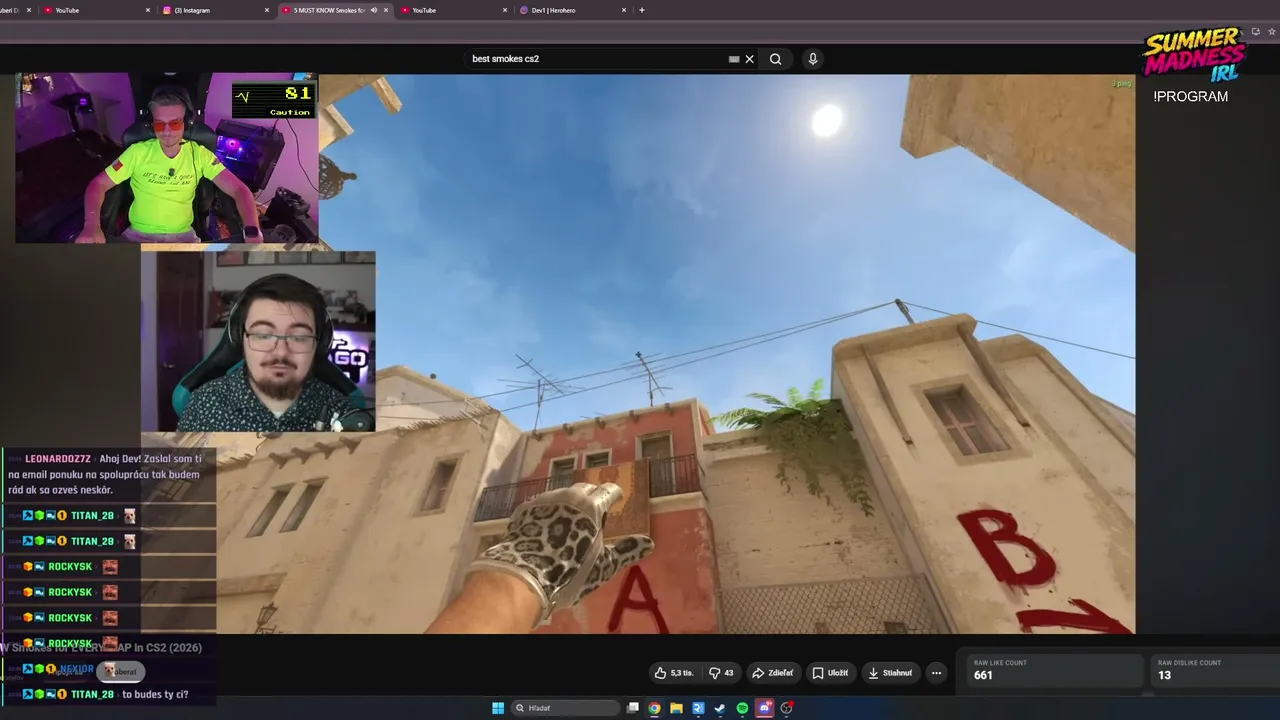1280x720 pixels.
Task: Save the video with the Uložiť button
Action: coord(830,673)
